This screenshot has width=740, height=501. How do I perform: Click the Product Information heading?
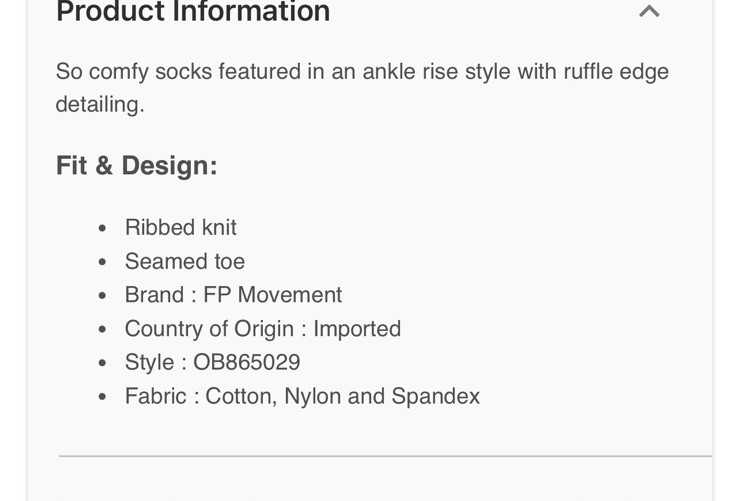193,12
